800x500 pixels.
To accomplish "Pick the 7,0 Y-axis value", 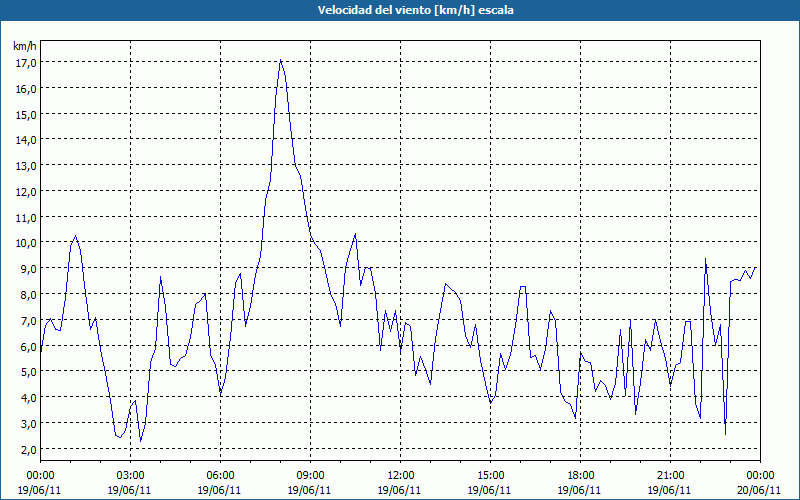I will pyautogui.click(x=28, y=320).
